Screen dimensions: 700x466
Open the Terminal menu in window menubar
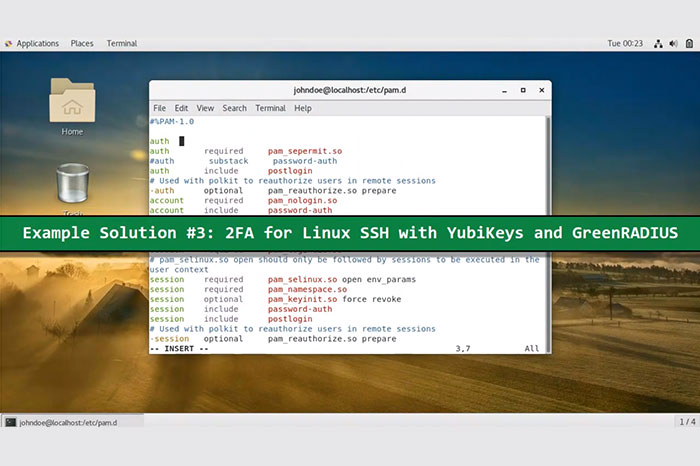pos(270,108)
